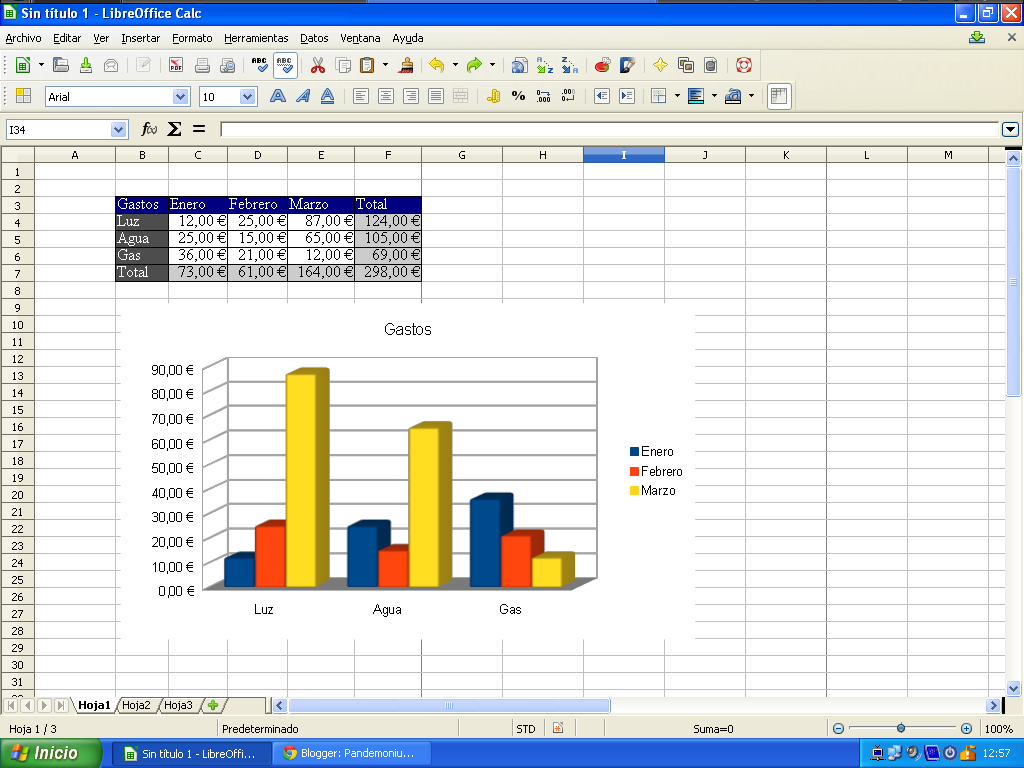Screen dimensions: 1024x768
Task: Activate the spellcheck tool
Action: tap(258, 64)
